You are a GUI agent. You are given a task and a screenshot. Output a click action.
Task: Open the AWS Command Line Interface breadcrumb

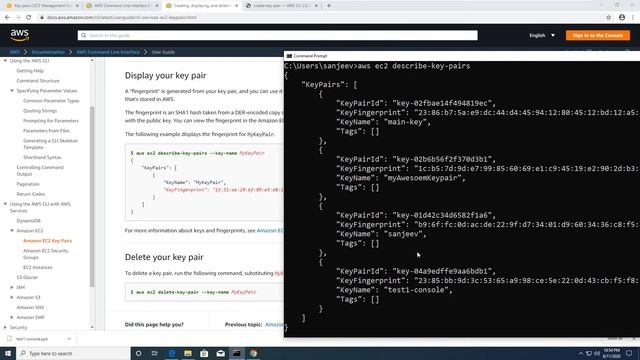tap(108, 52)
